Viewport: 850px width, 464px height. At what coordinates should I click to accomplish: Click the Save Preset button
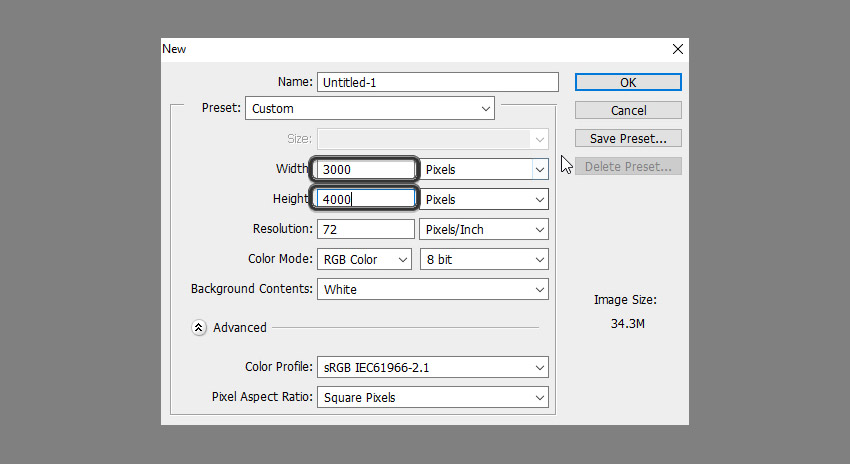tap(628, 138)
